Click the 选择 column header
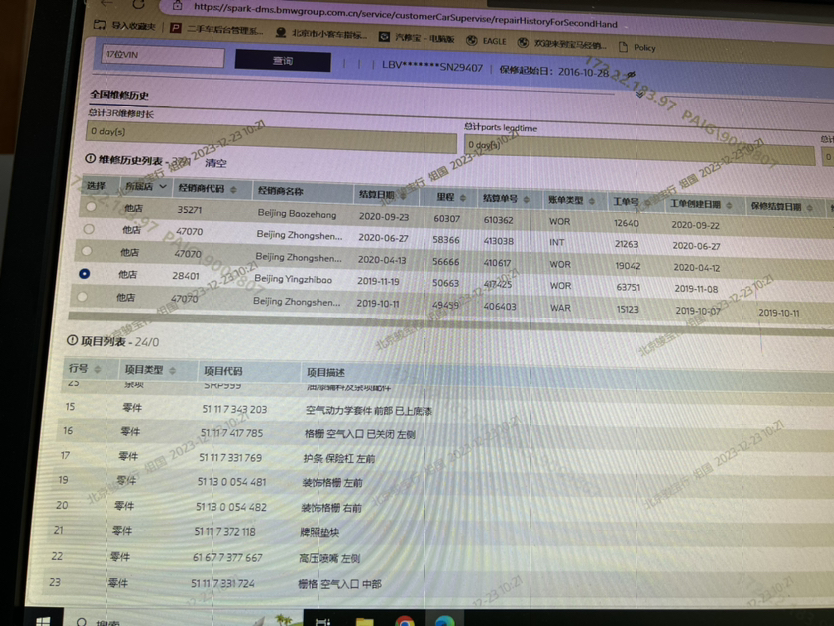This screenshot has height=626, width=834. (x=96, y=185)
